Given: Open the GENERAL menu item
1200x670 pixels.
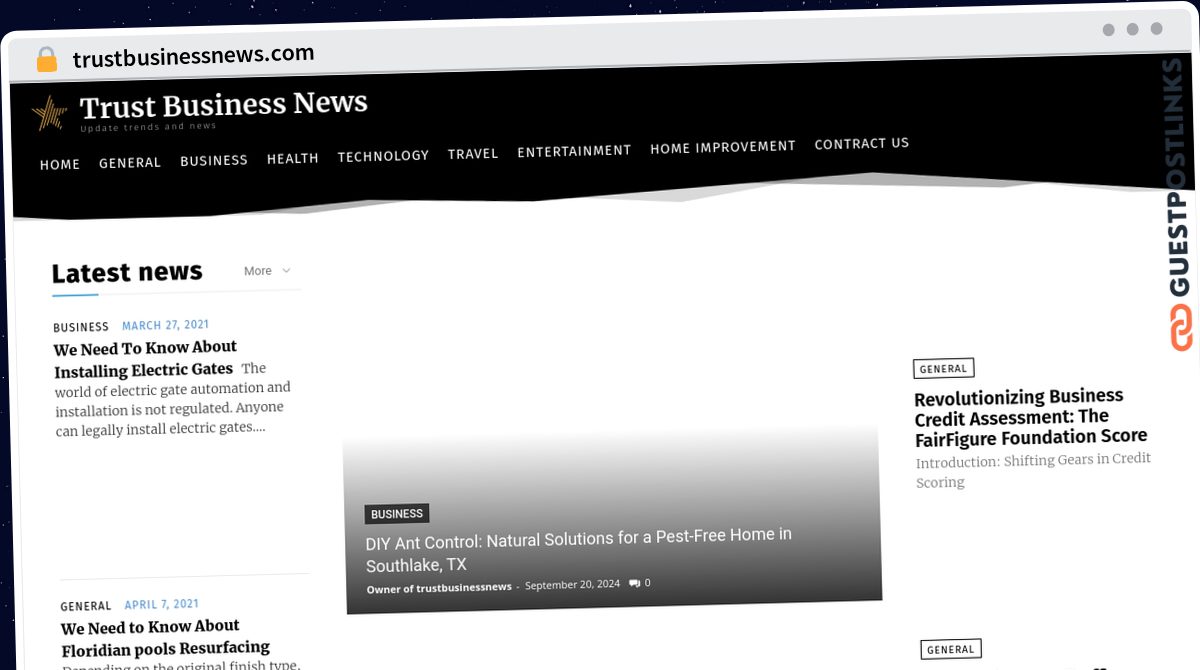Looking at the screenshot, I should pyautogui.click(x=130, y=162).
